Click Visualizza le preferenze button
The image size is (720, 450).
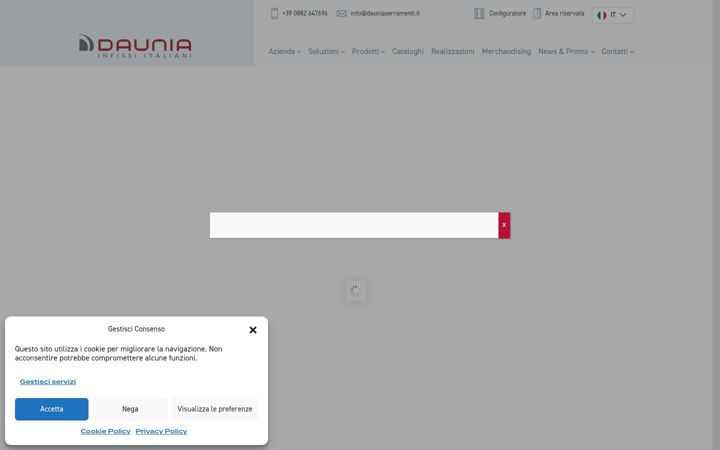point(215,409)
